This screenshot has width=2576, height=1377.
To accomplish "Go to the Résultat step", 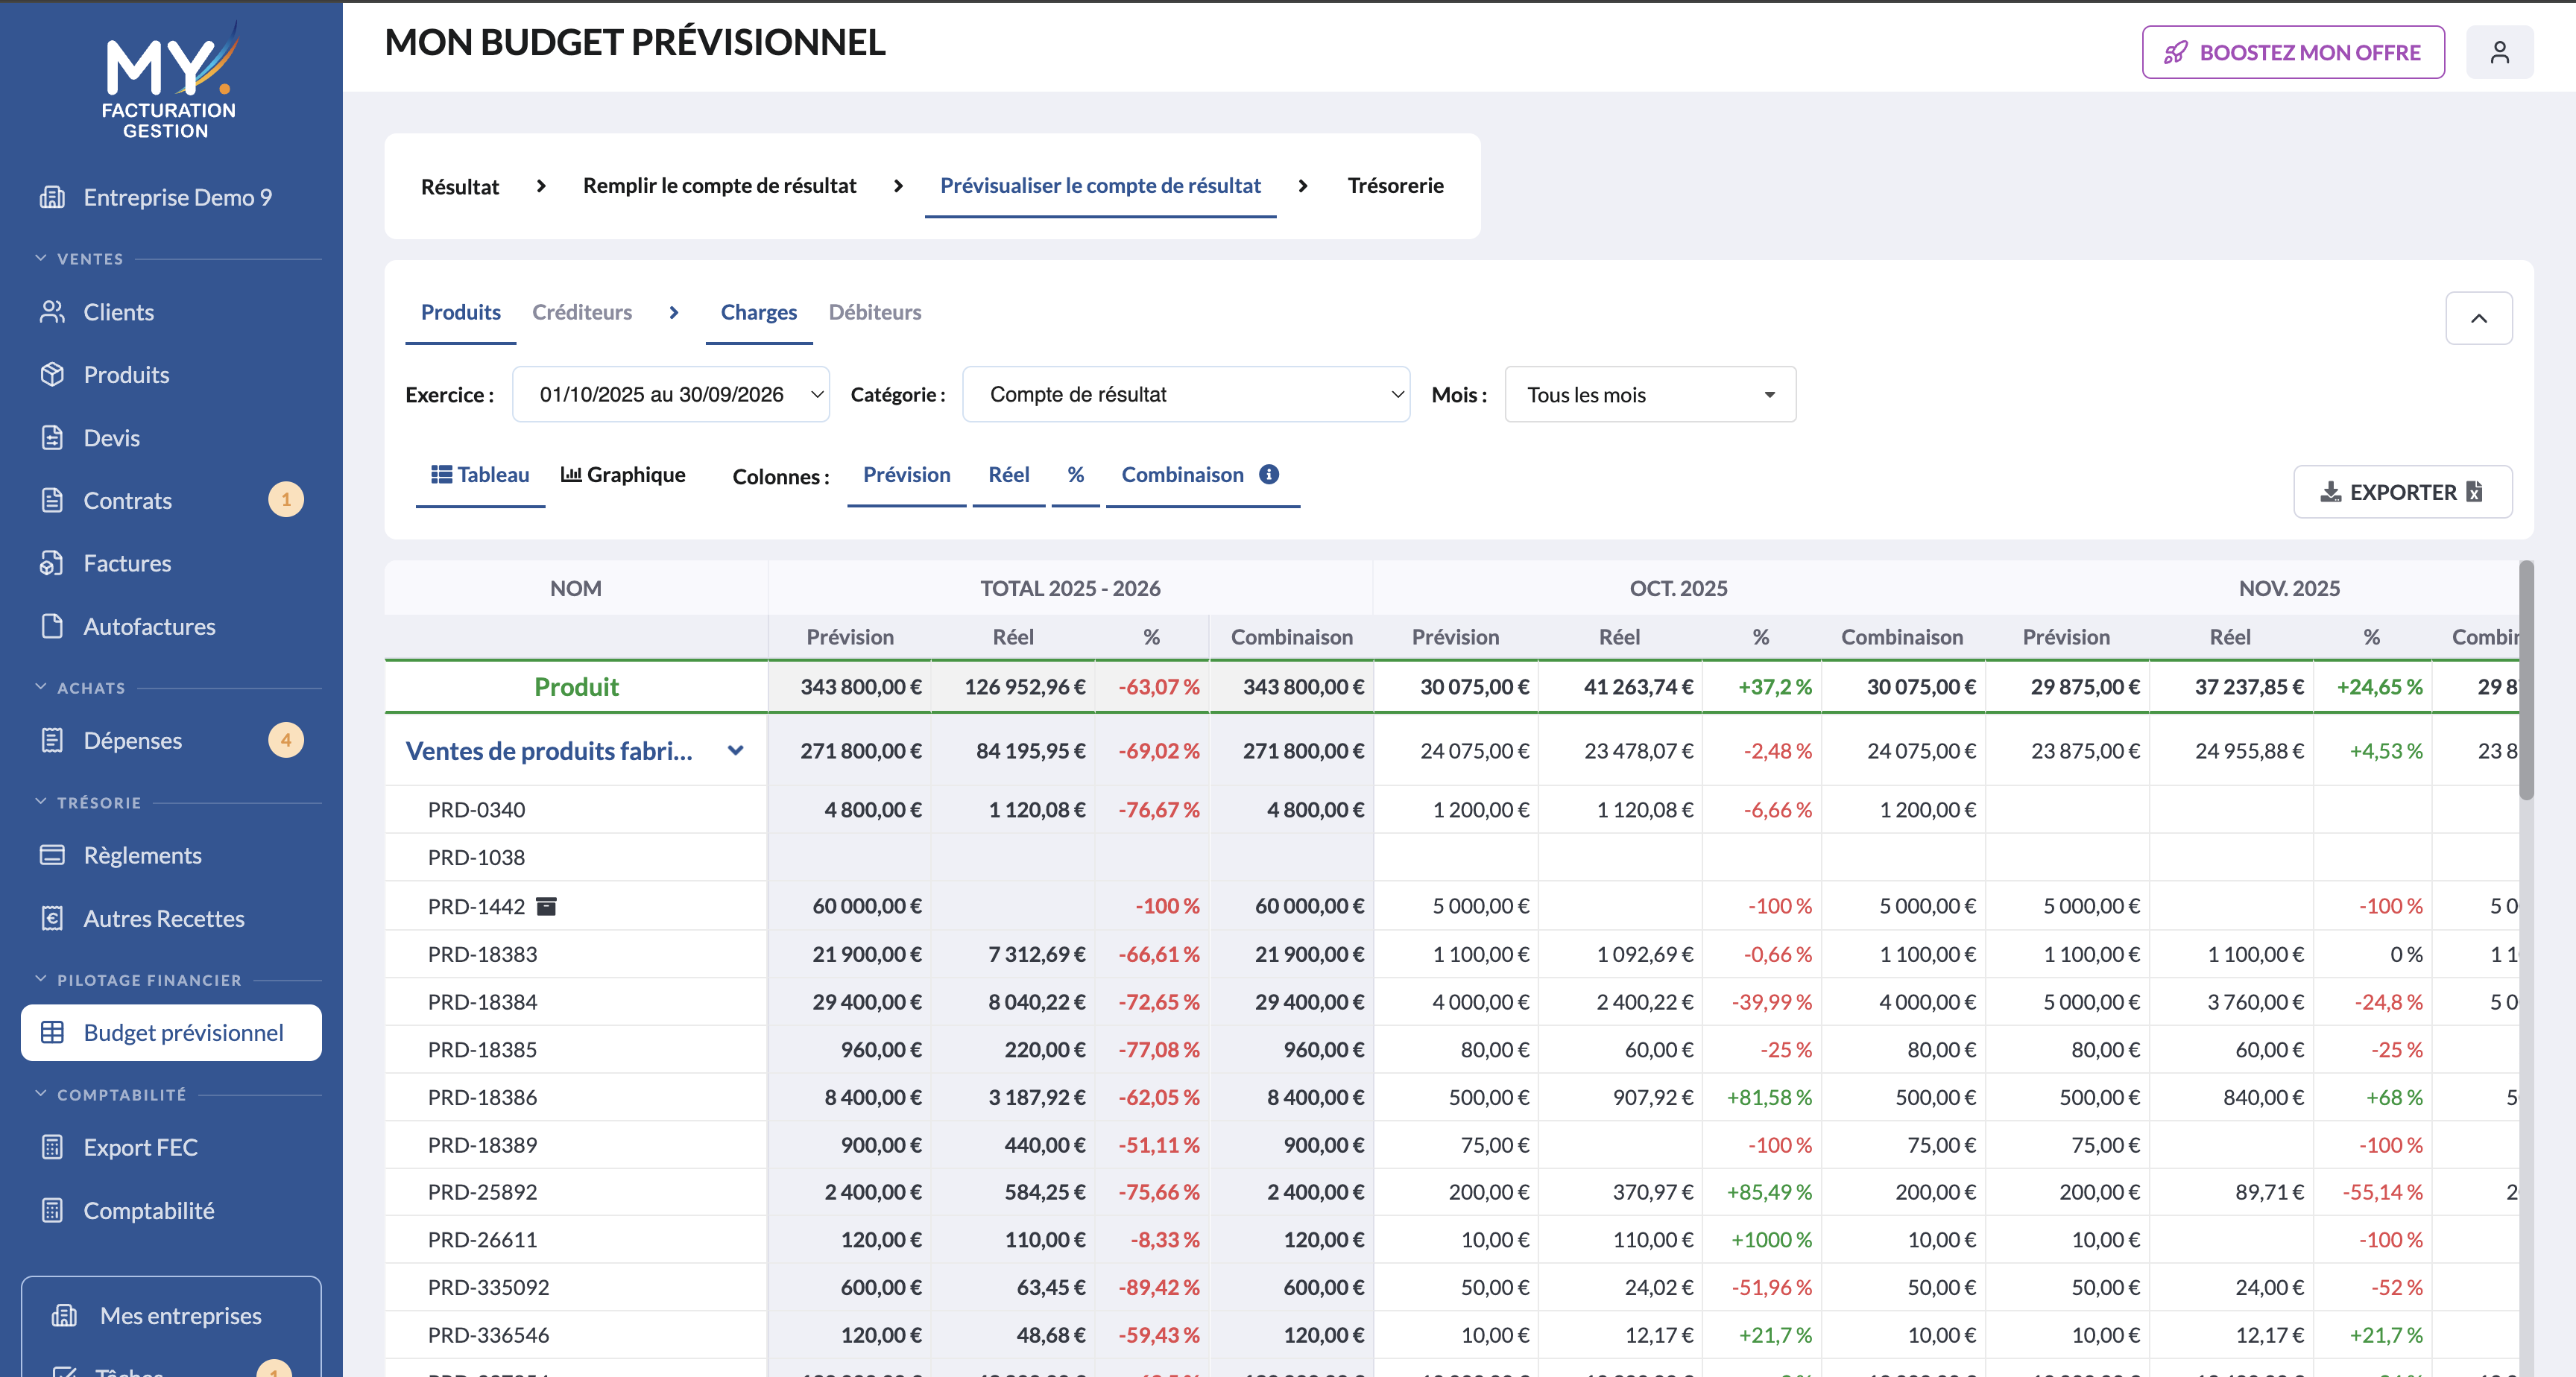I will click(459, 186).
